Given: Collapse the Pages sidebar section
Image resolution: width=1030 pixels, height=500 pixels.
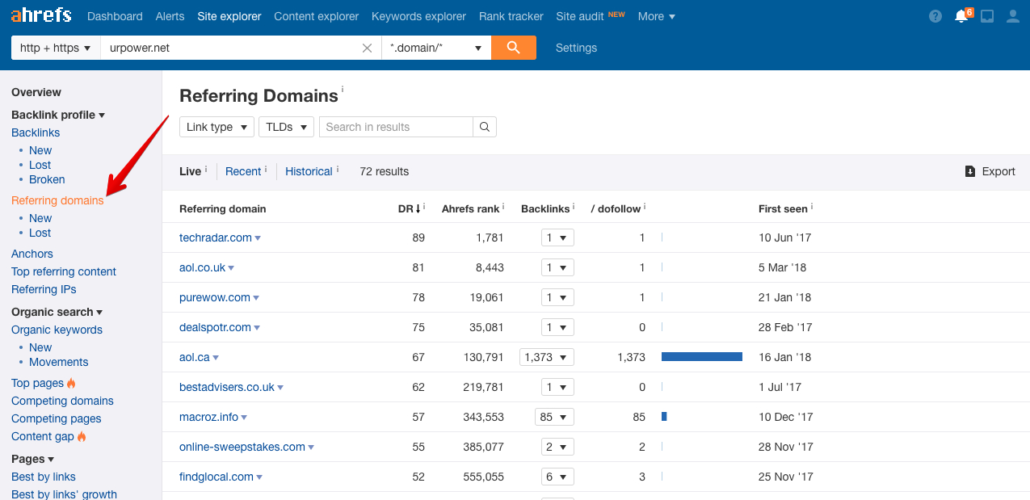Looking at the screenshot, I should (x=33, y=459).
